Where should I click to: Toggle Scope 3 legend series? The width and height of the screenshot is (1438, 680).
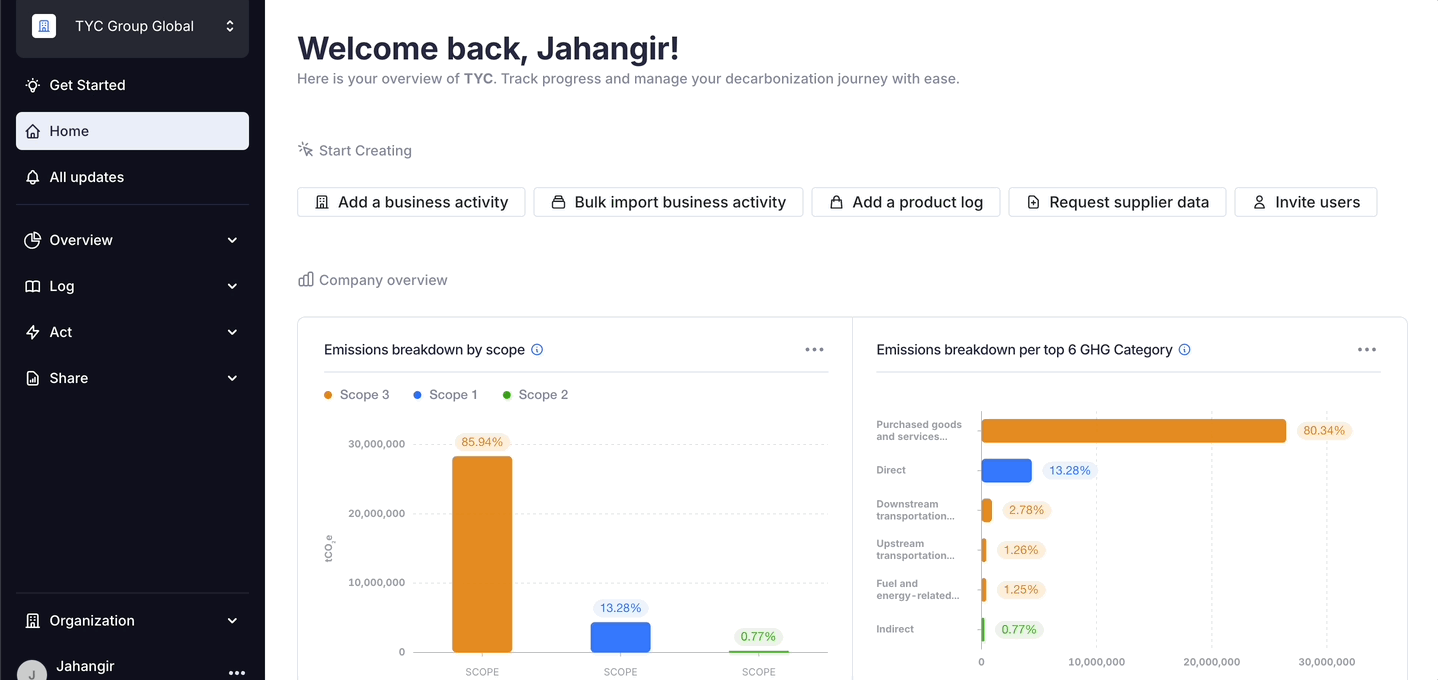pyautogui.click(x=357, y=395)
